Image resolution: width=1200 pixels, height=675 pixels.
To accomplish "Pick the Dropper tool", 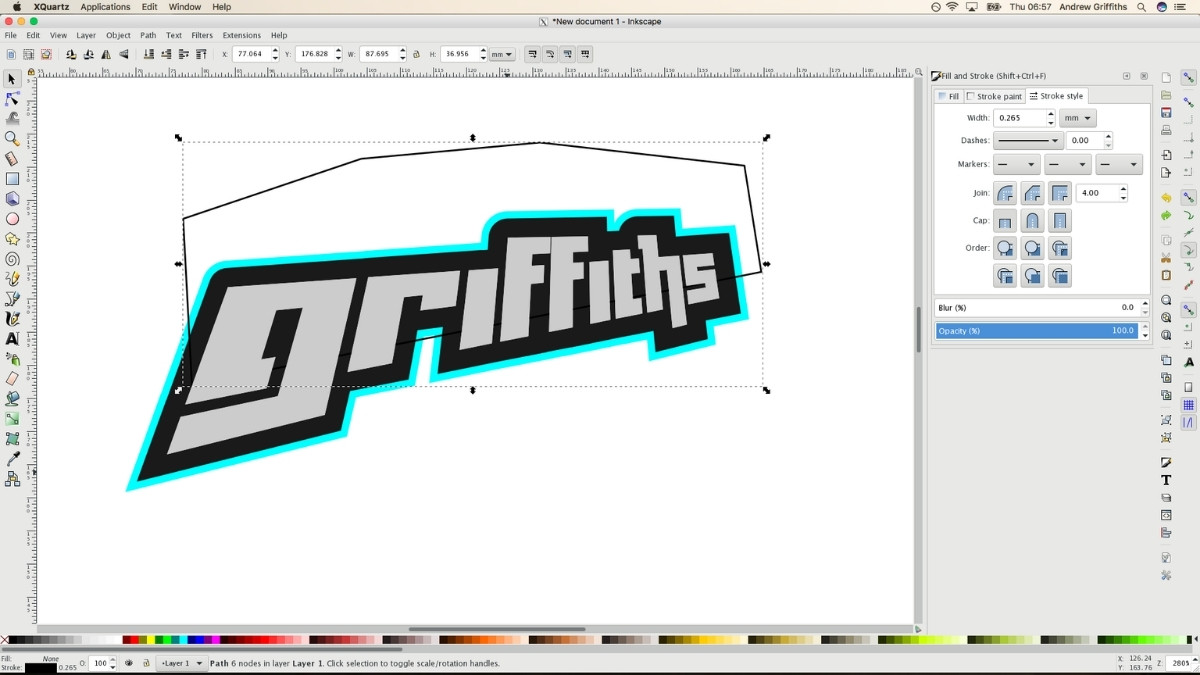I will 12,458.
